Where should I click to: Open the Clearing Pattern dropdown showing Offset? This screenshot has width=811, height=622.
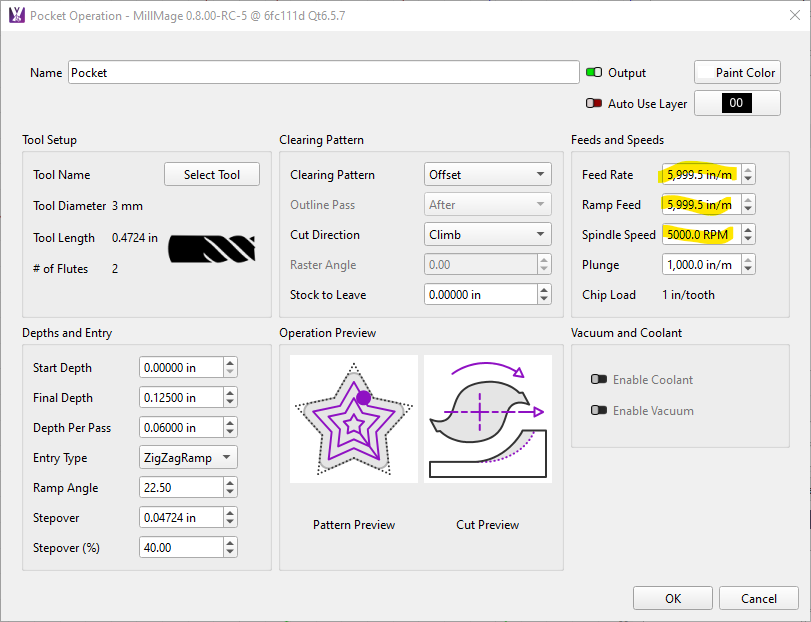[x=487, y=173]
